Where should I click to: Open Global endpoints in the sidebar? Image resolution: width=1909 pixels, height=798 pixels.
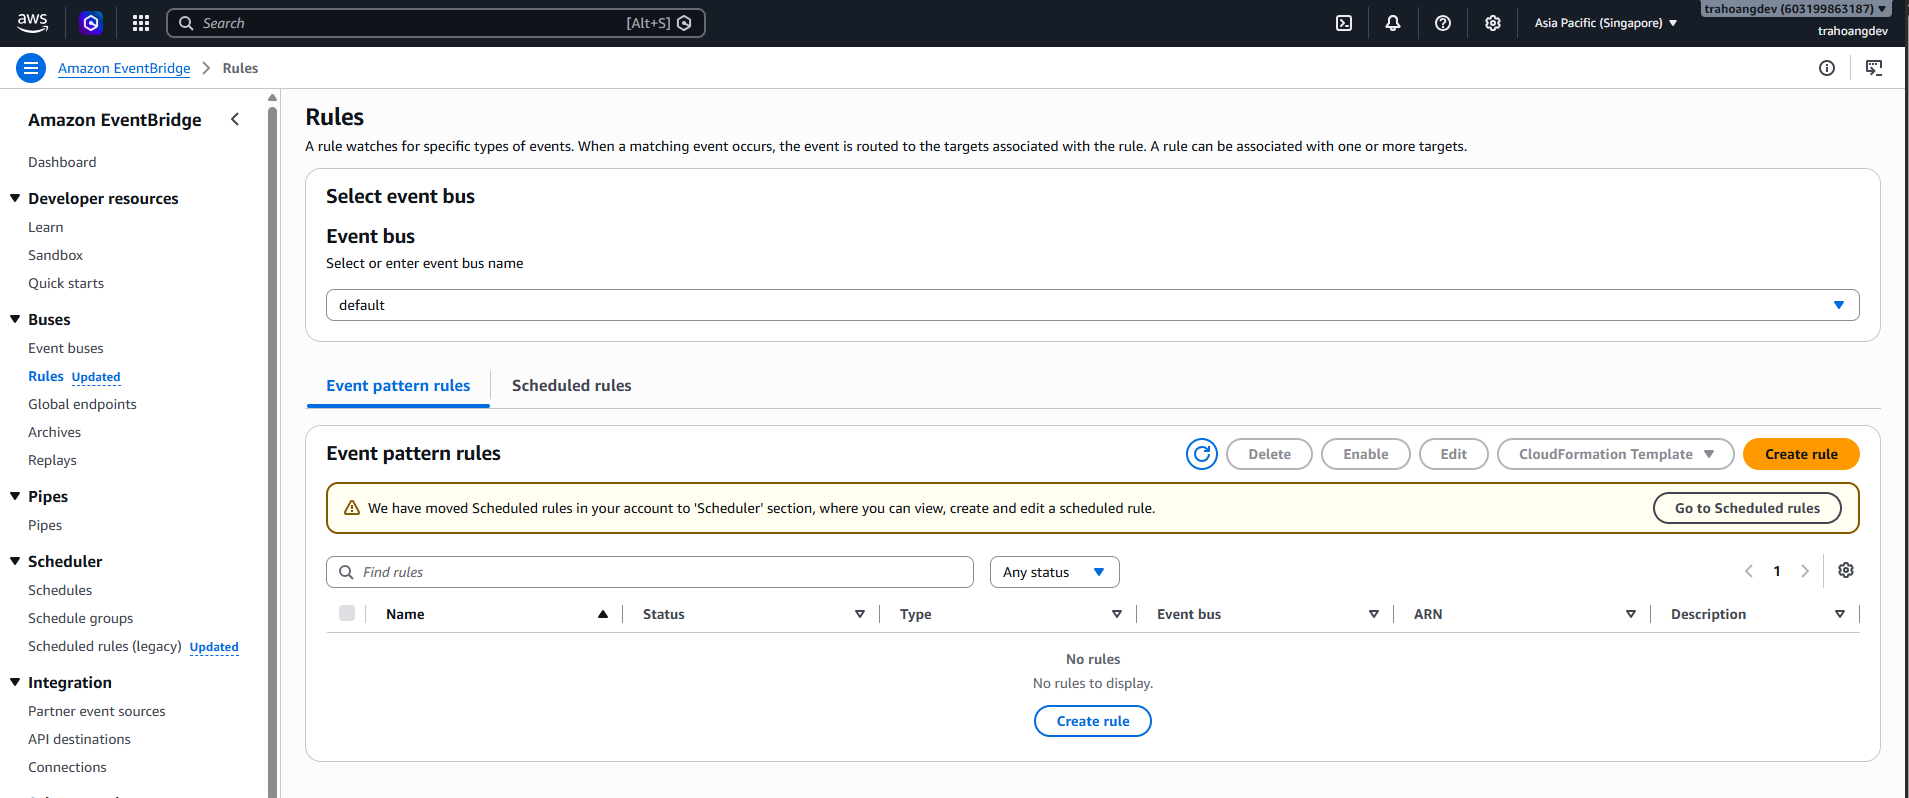click(82, 404)
